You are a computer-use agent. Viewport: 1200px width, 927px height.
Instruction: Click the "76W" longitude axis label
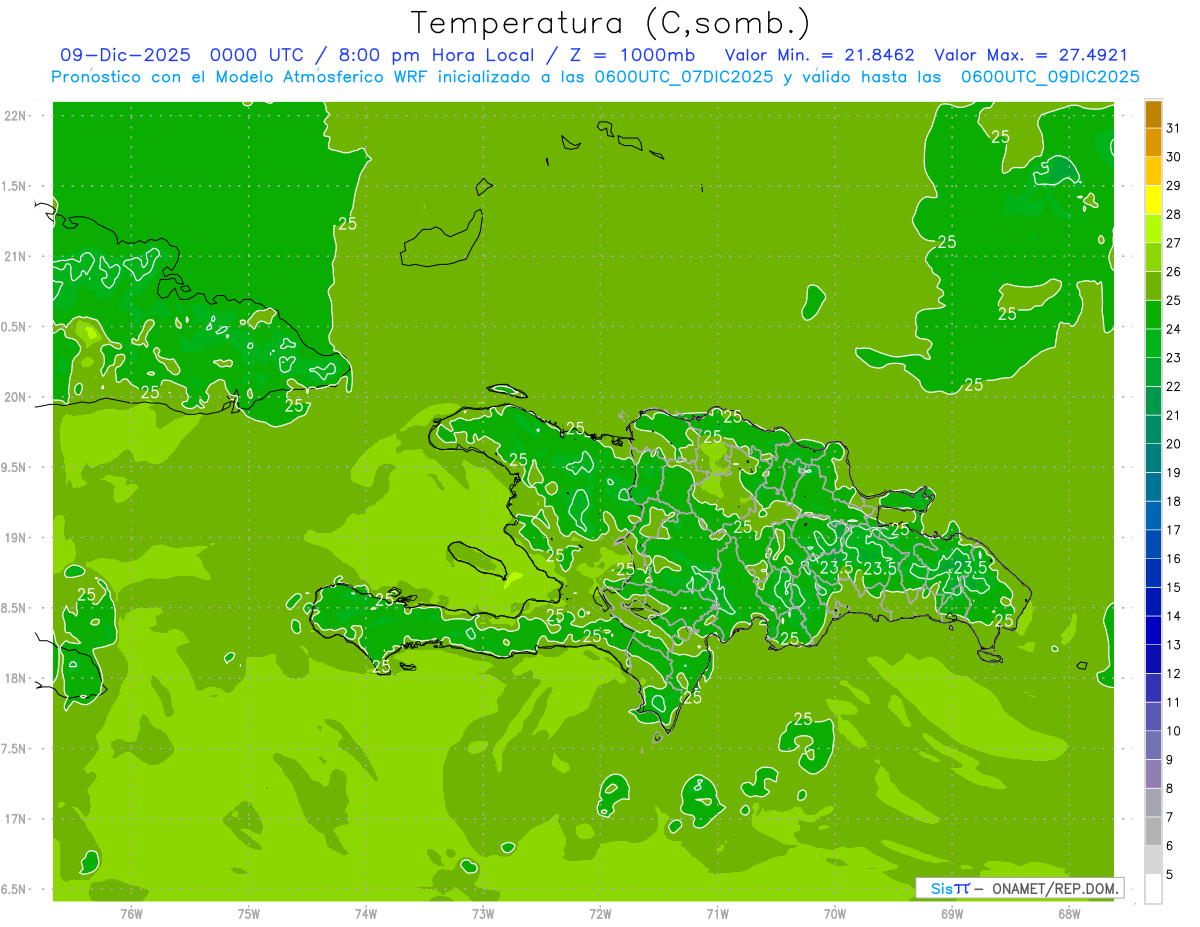131,914
